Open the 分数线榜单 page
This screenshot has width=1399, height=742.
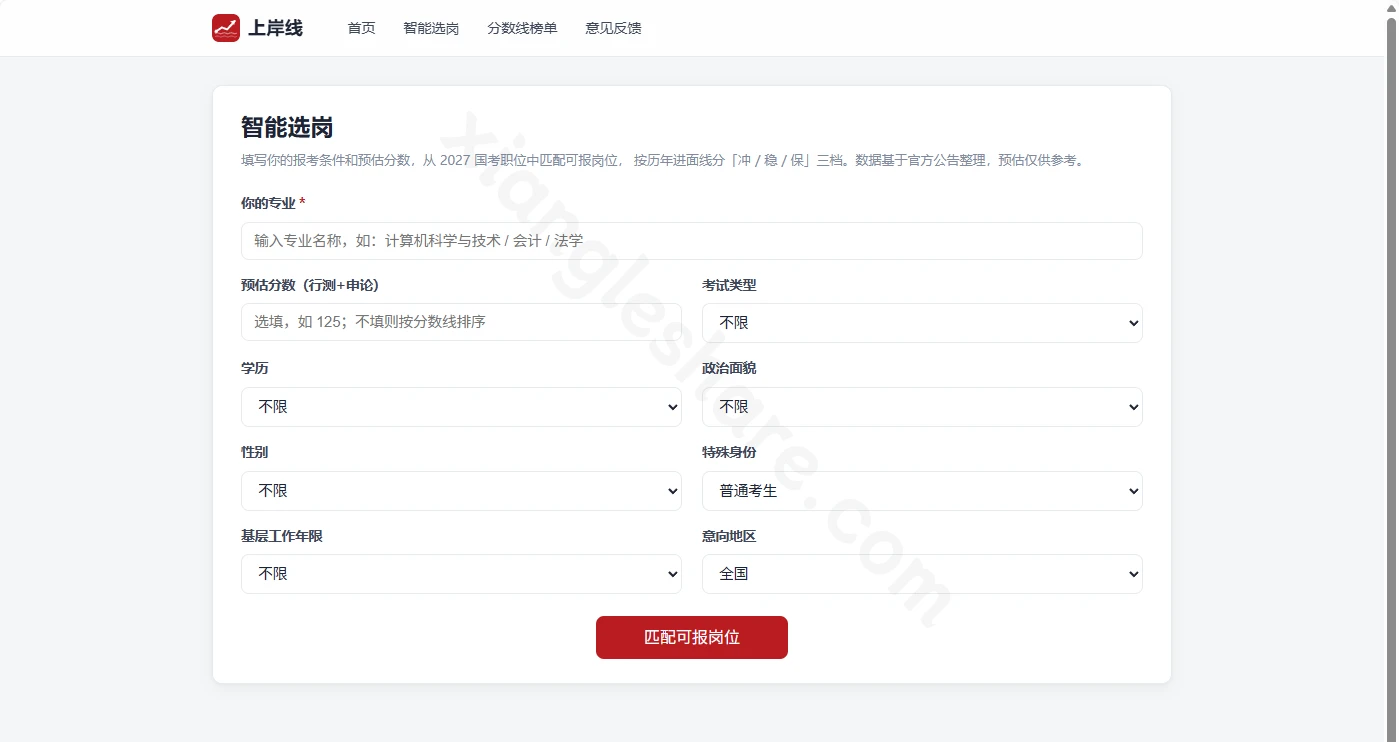pos(522,28)
